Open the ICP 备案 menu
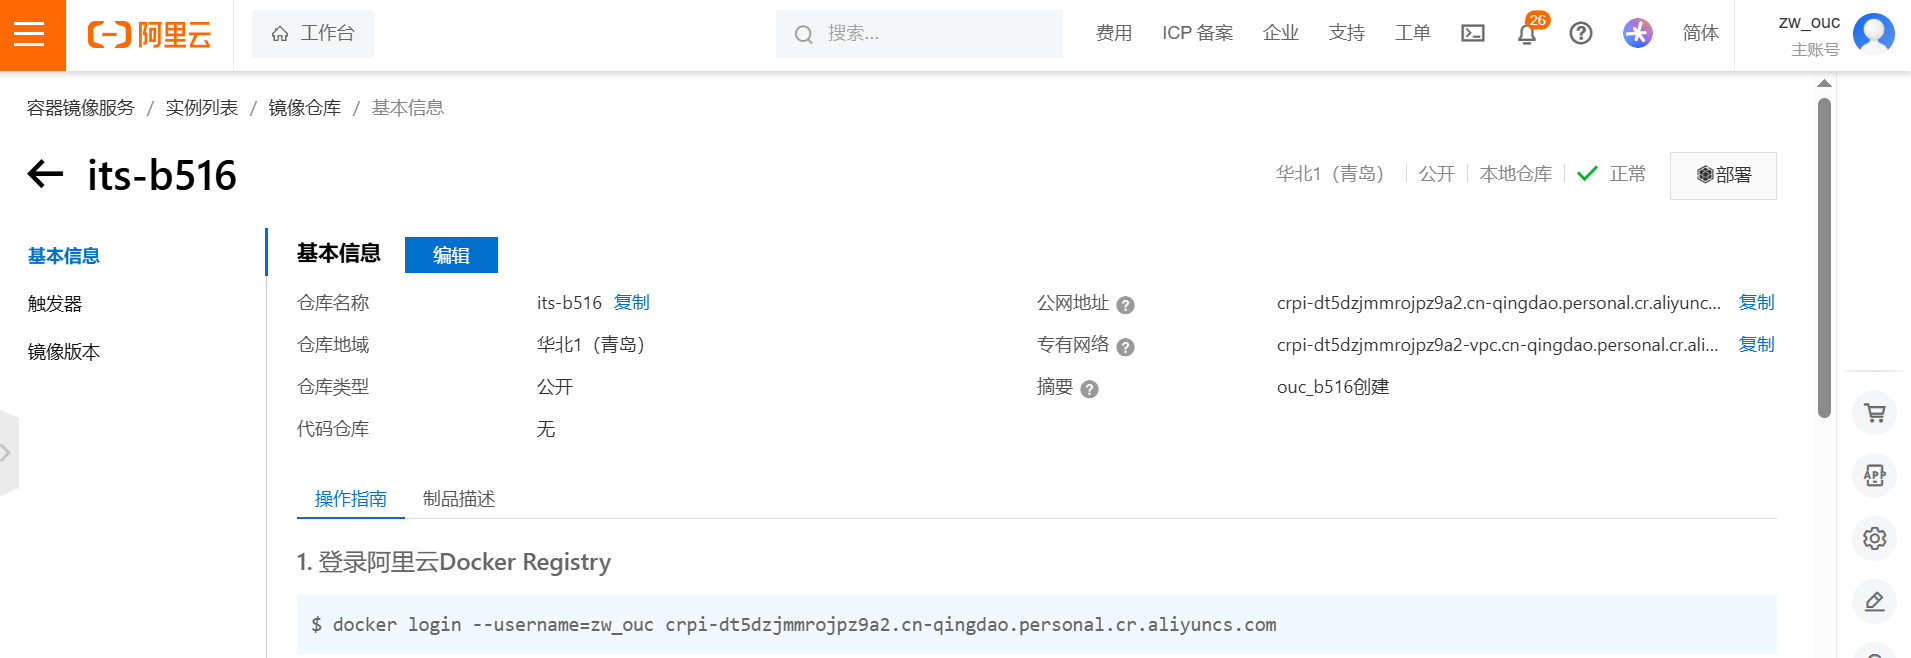This screenshot has width=1911, height=658. [1197, 34]
